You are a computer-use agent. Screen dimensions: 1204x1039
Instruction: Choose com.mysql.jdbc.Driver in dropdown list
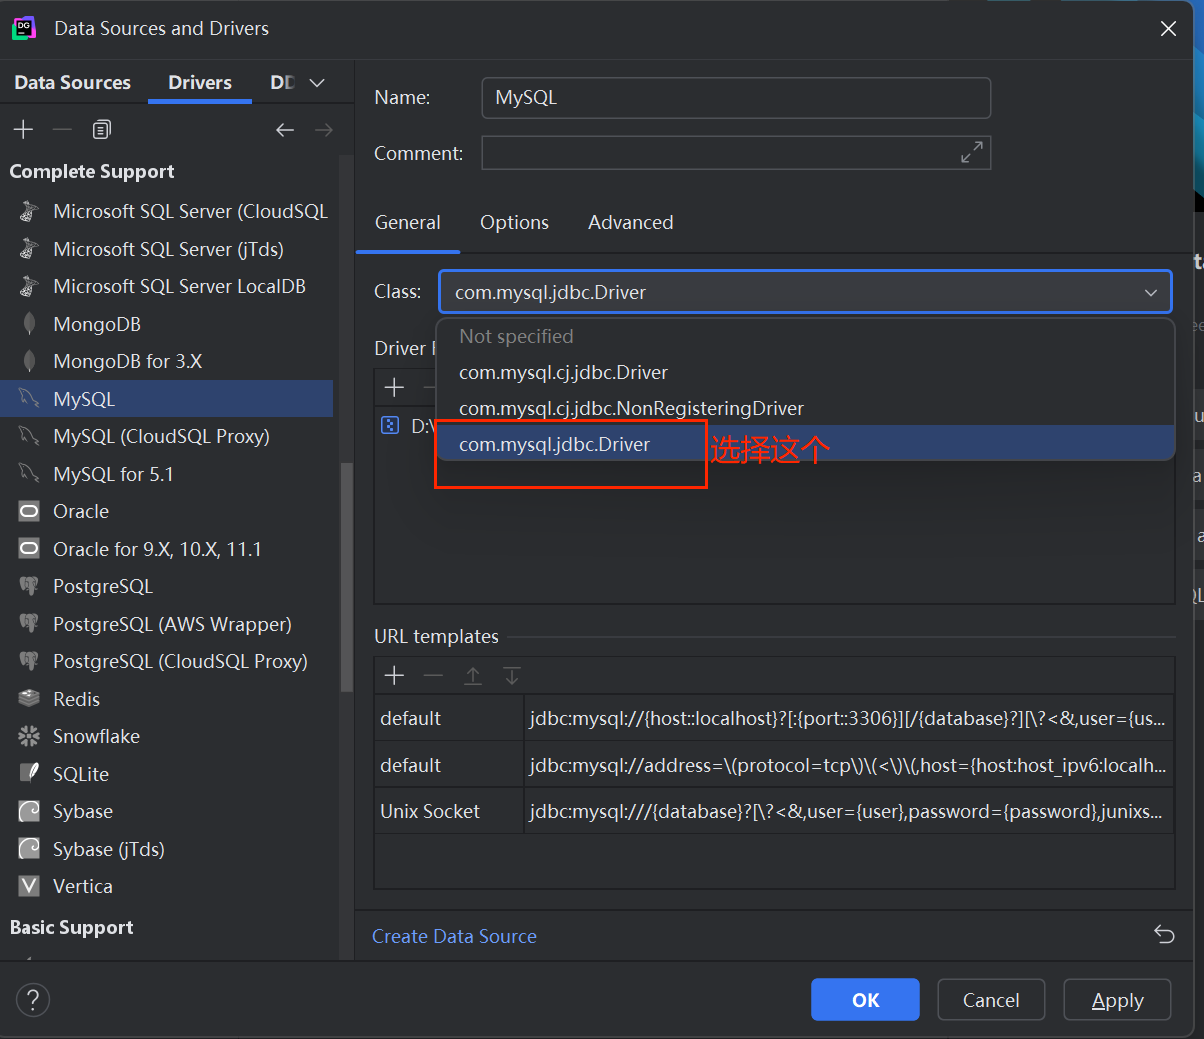[805, 444]
